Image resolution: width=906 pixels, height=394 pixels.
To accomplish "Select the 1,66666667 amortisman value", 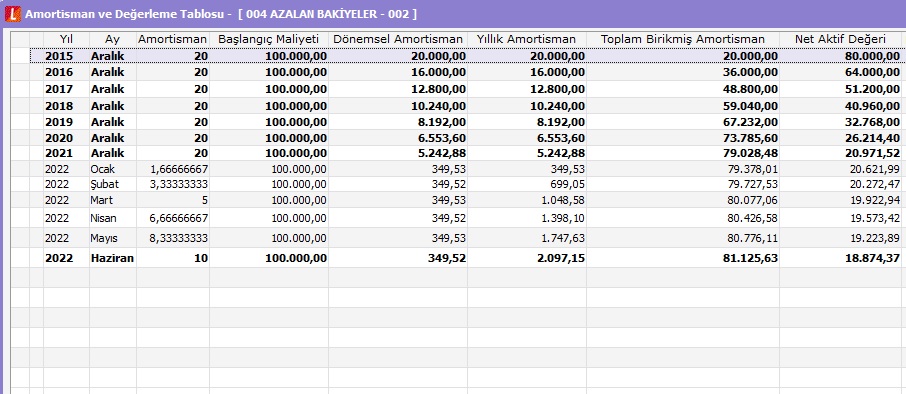I will tap(173, 169).
